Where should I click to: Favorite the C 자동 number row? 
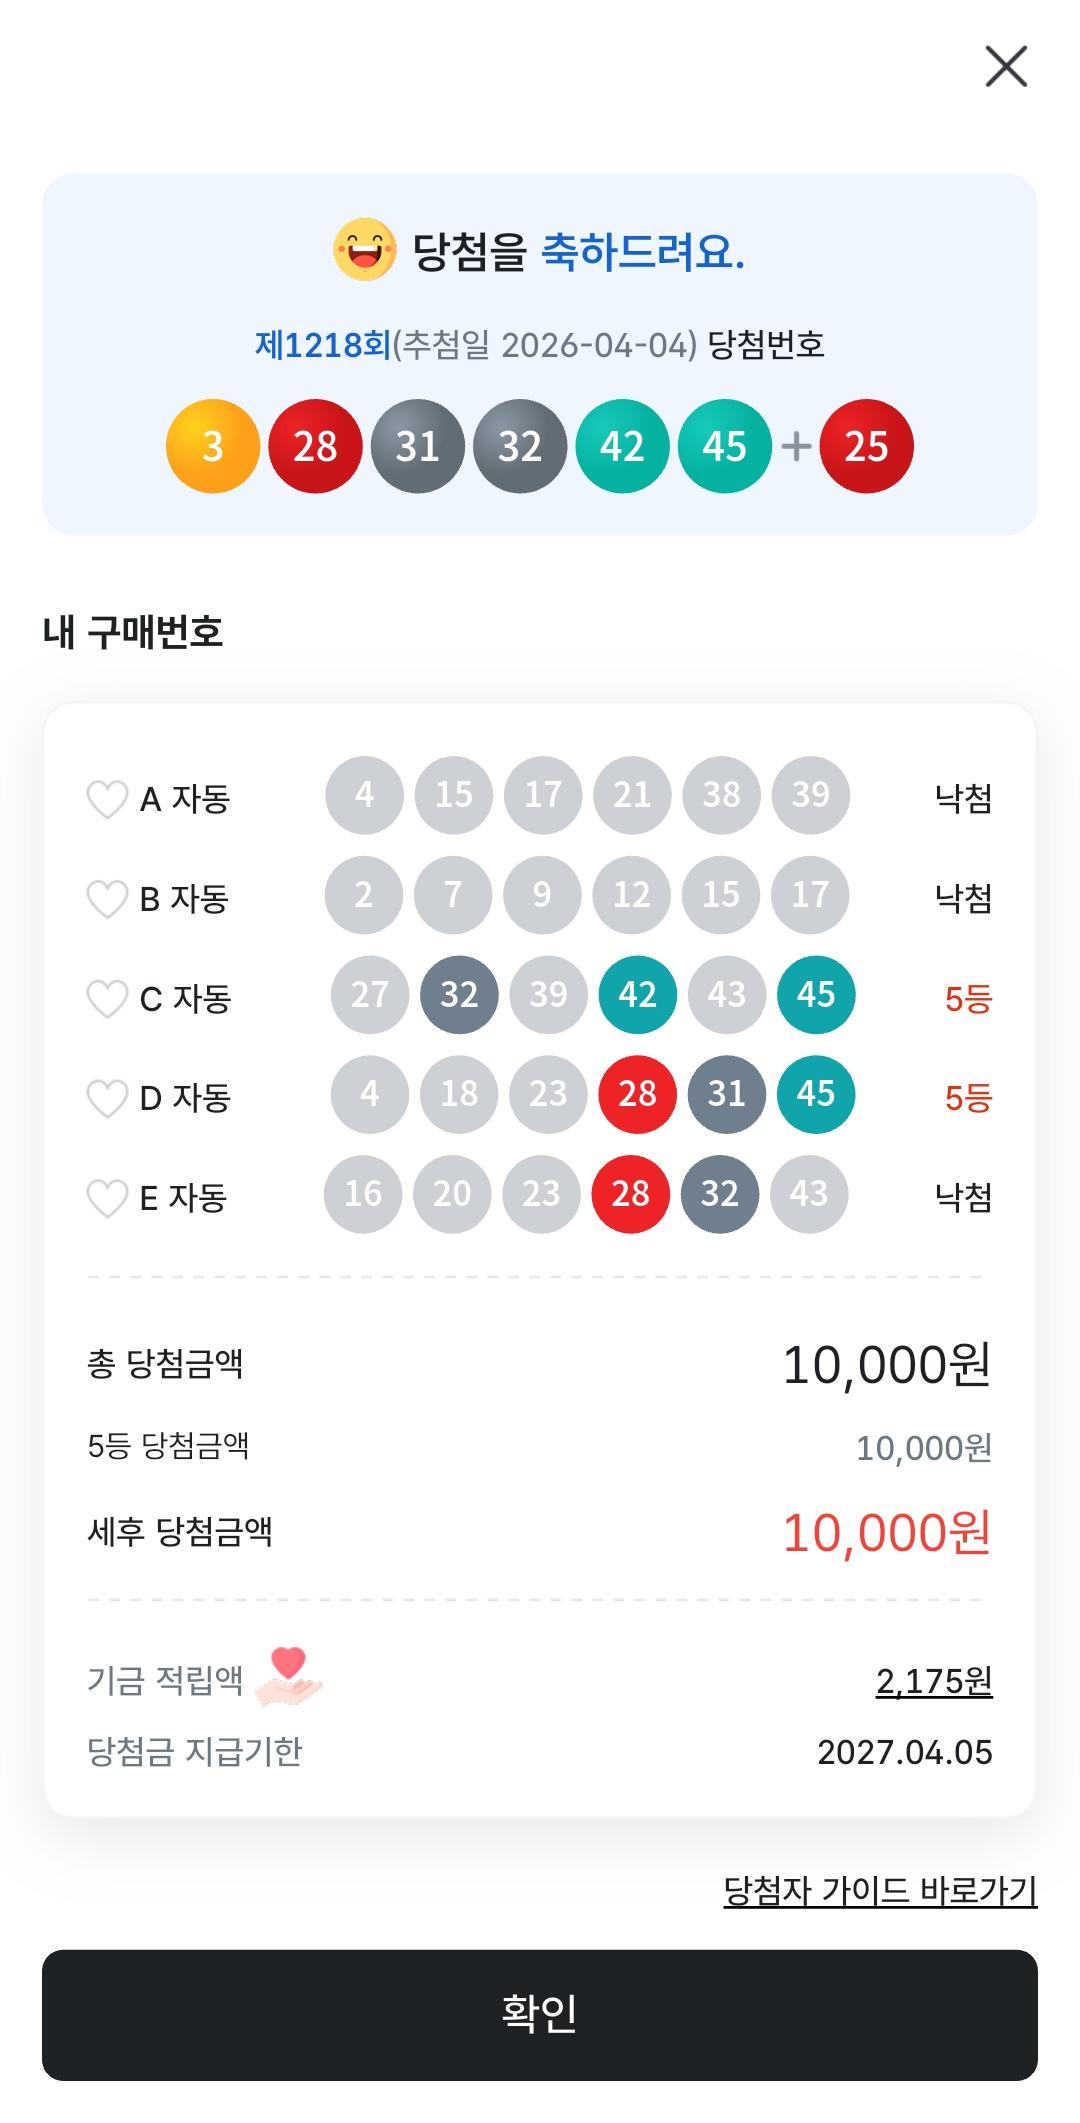tap(107, 998)
